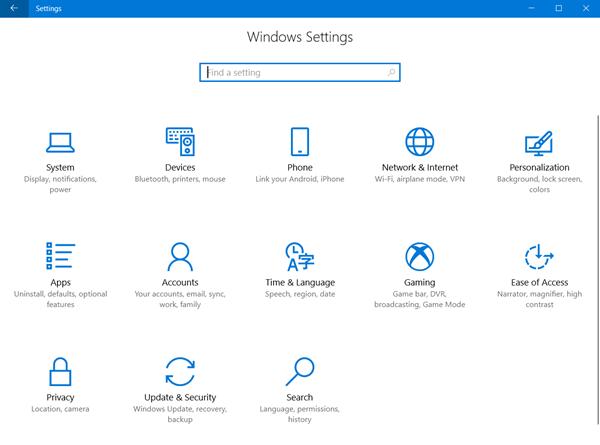This screenshot has width=600, height=445.
Task: Click the Privacy label
Action: click(60, 398)
